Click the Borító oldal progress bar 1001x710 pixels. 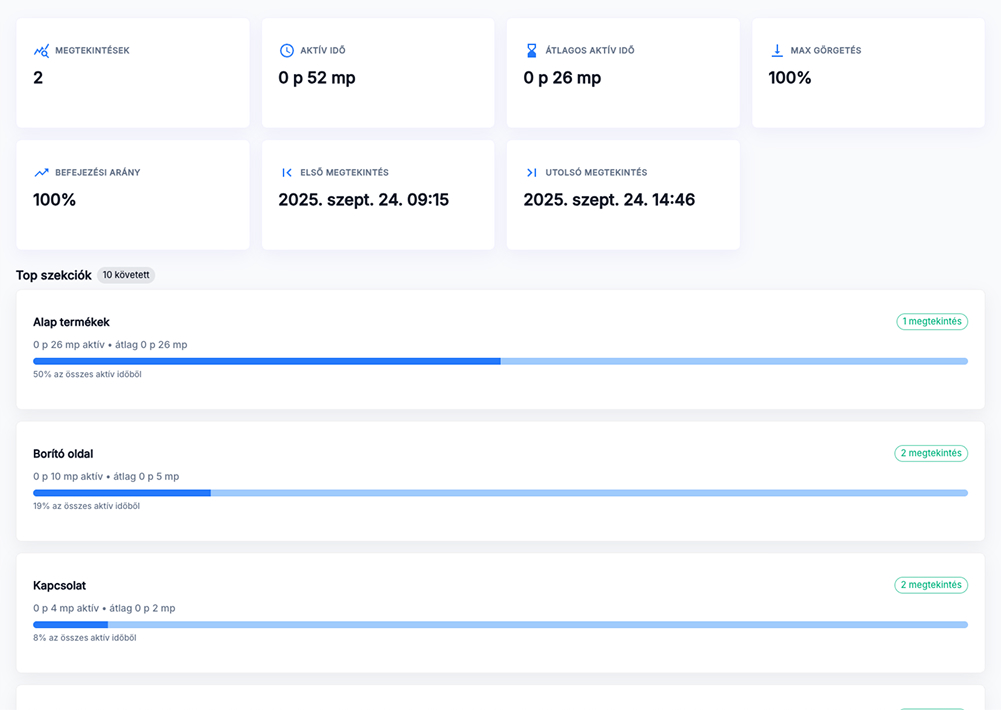click(500, 493)
